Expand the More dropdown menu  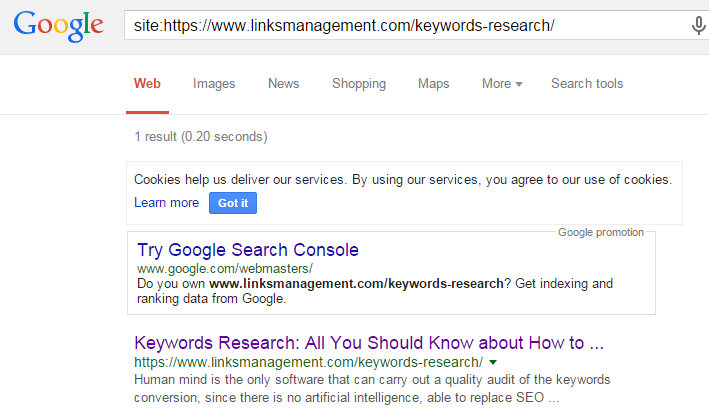point(502,84)
